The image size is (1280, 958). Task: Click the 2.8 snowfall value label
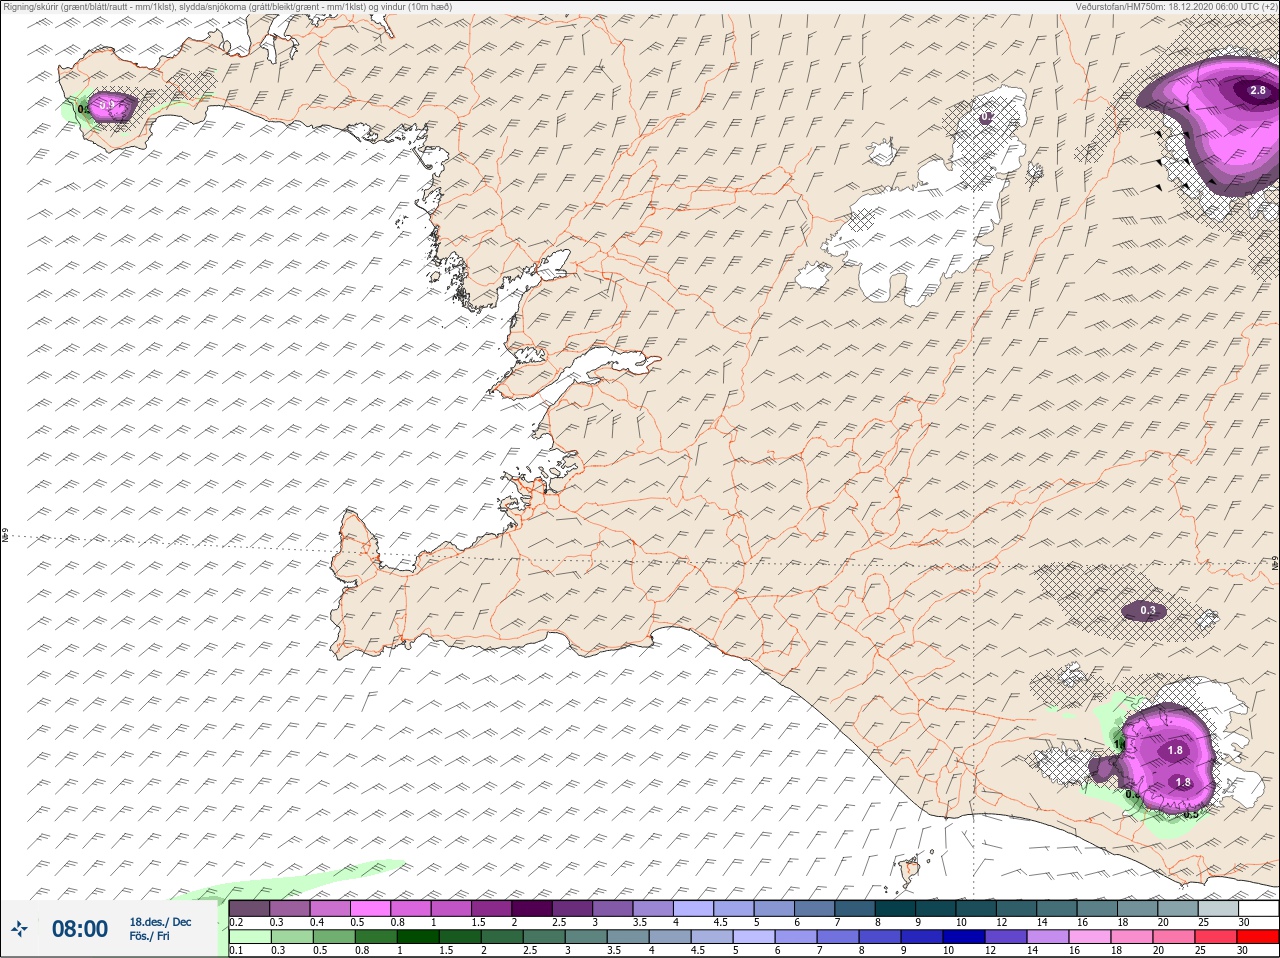click(1258, 90)
